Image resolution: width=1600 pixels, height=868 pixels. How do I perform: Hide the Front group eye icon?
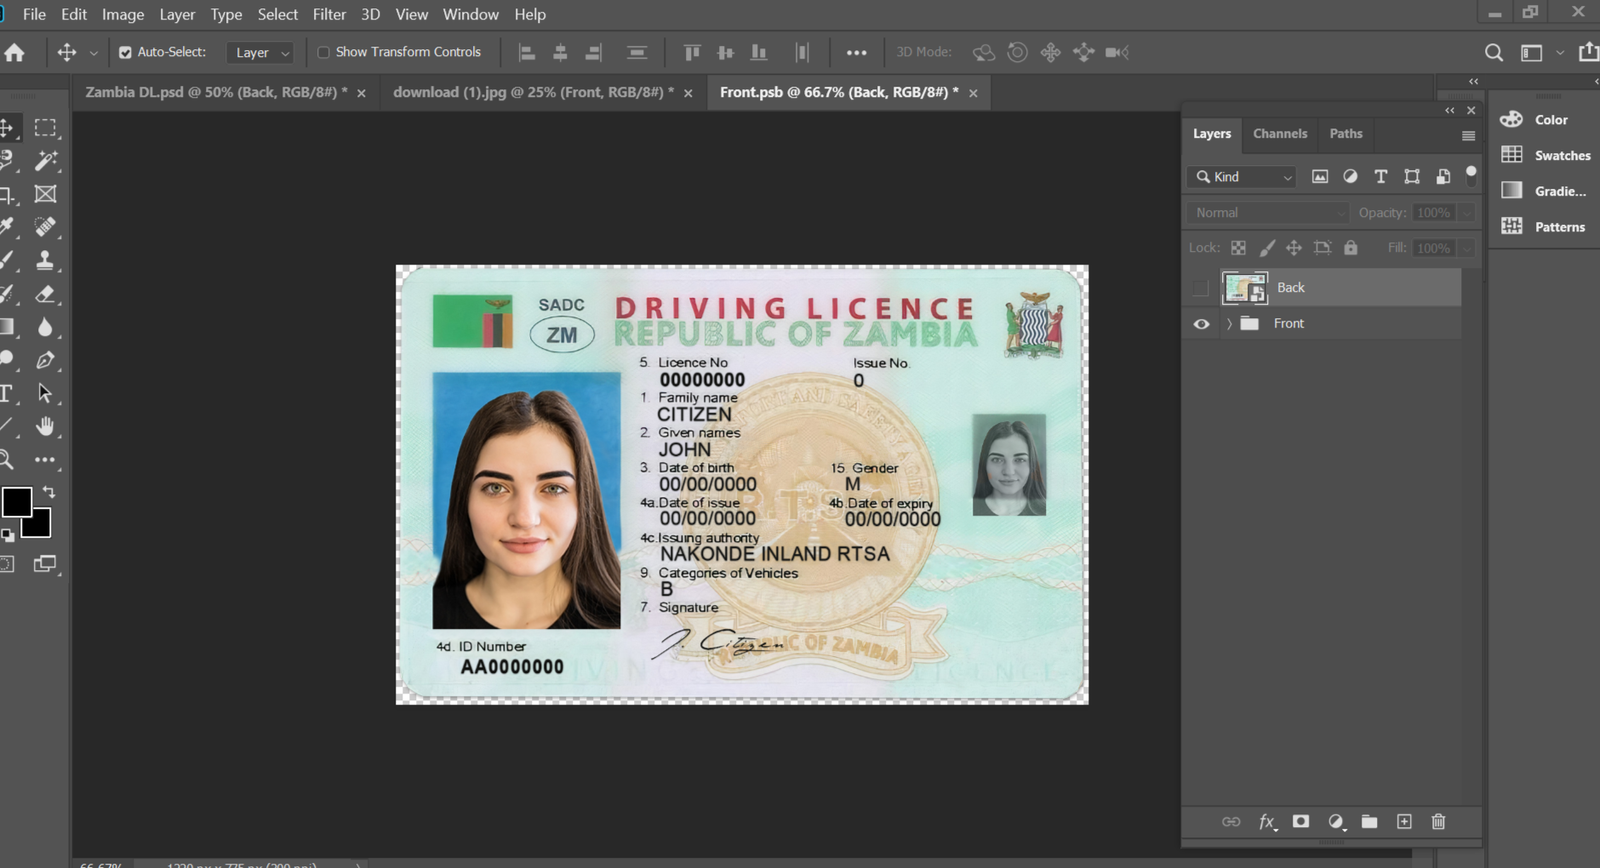point(1201,324)
